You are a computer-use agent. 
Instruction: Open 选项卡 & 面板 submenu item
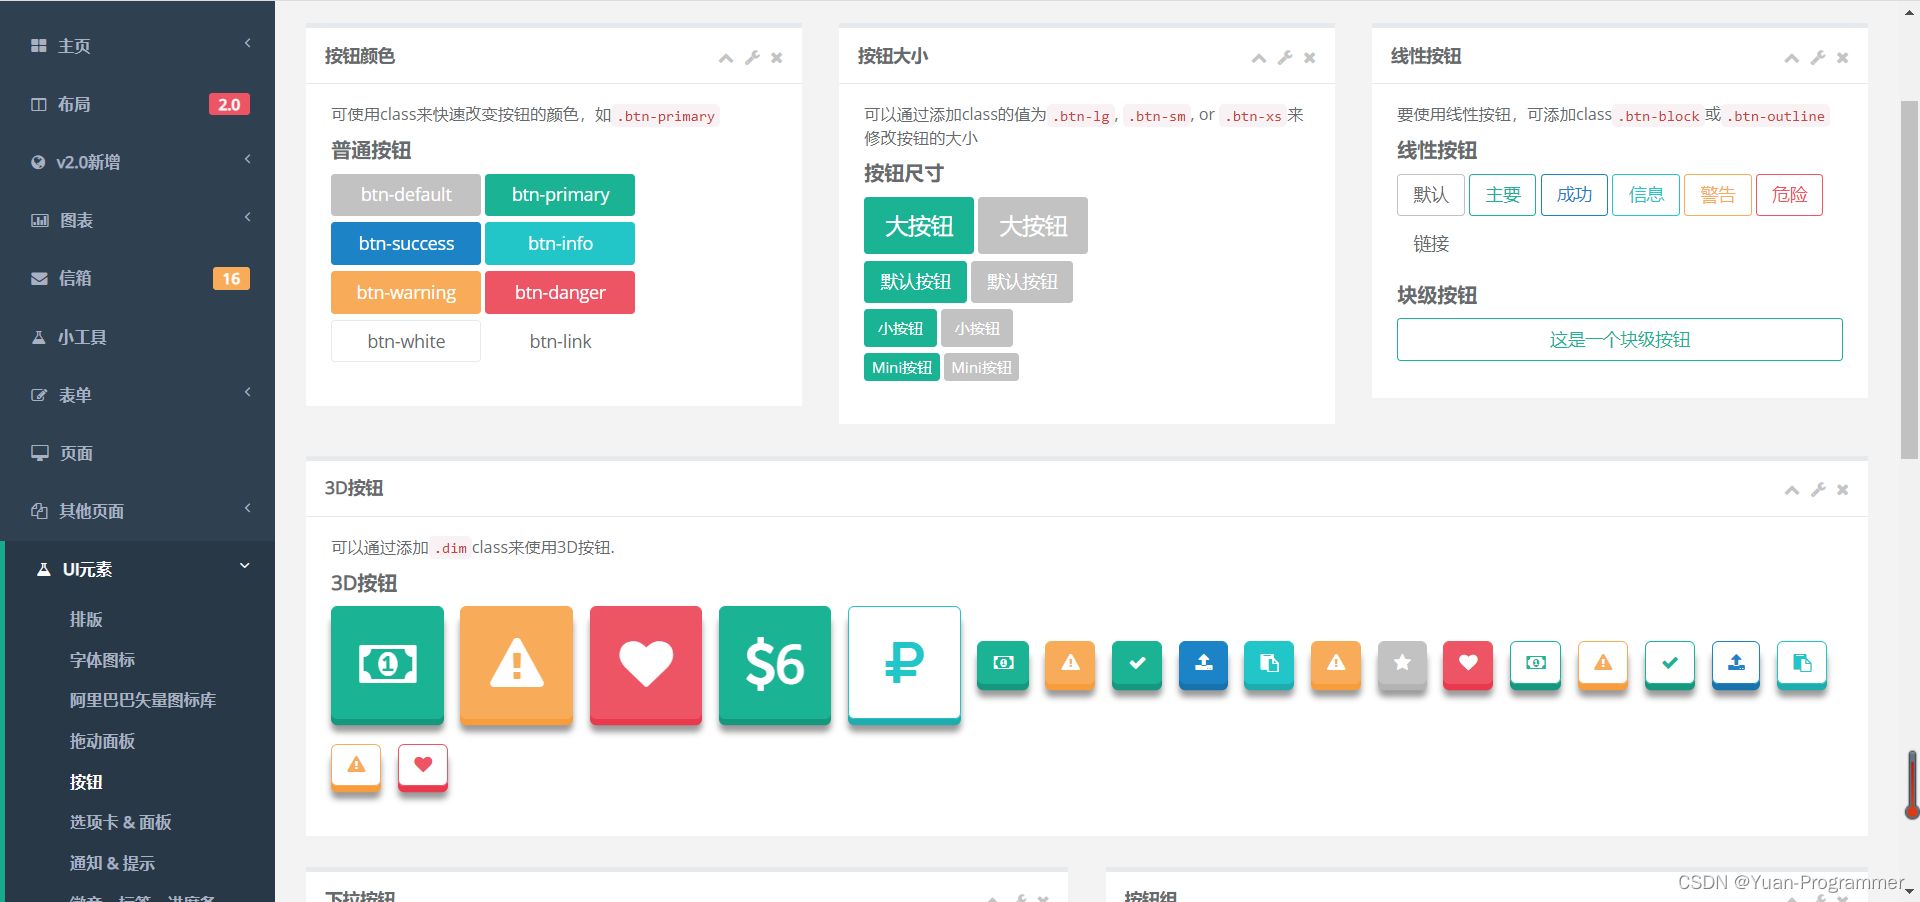(121, 822)
